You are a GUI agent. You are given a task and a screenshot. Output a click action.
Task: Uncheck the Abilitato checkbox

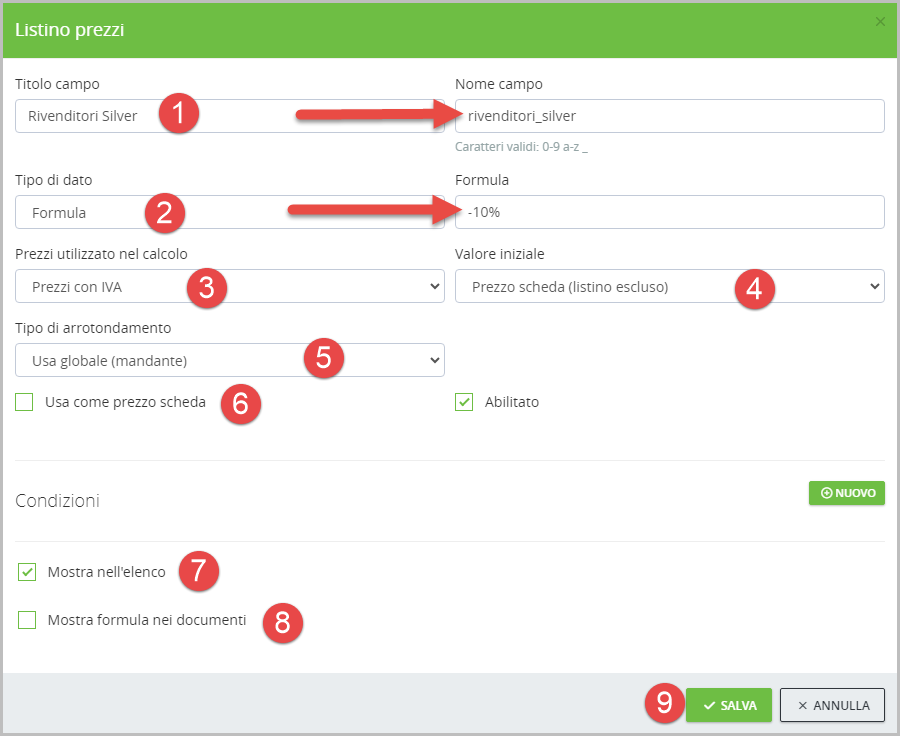click(464, 402)
